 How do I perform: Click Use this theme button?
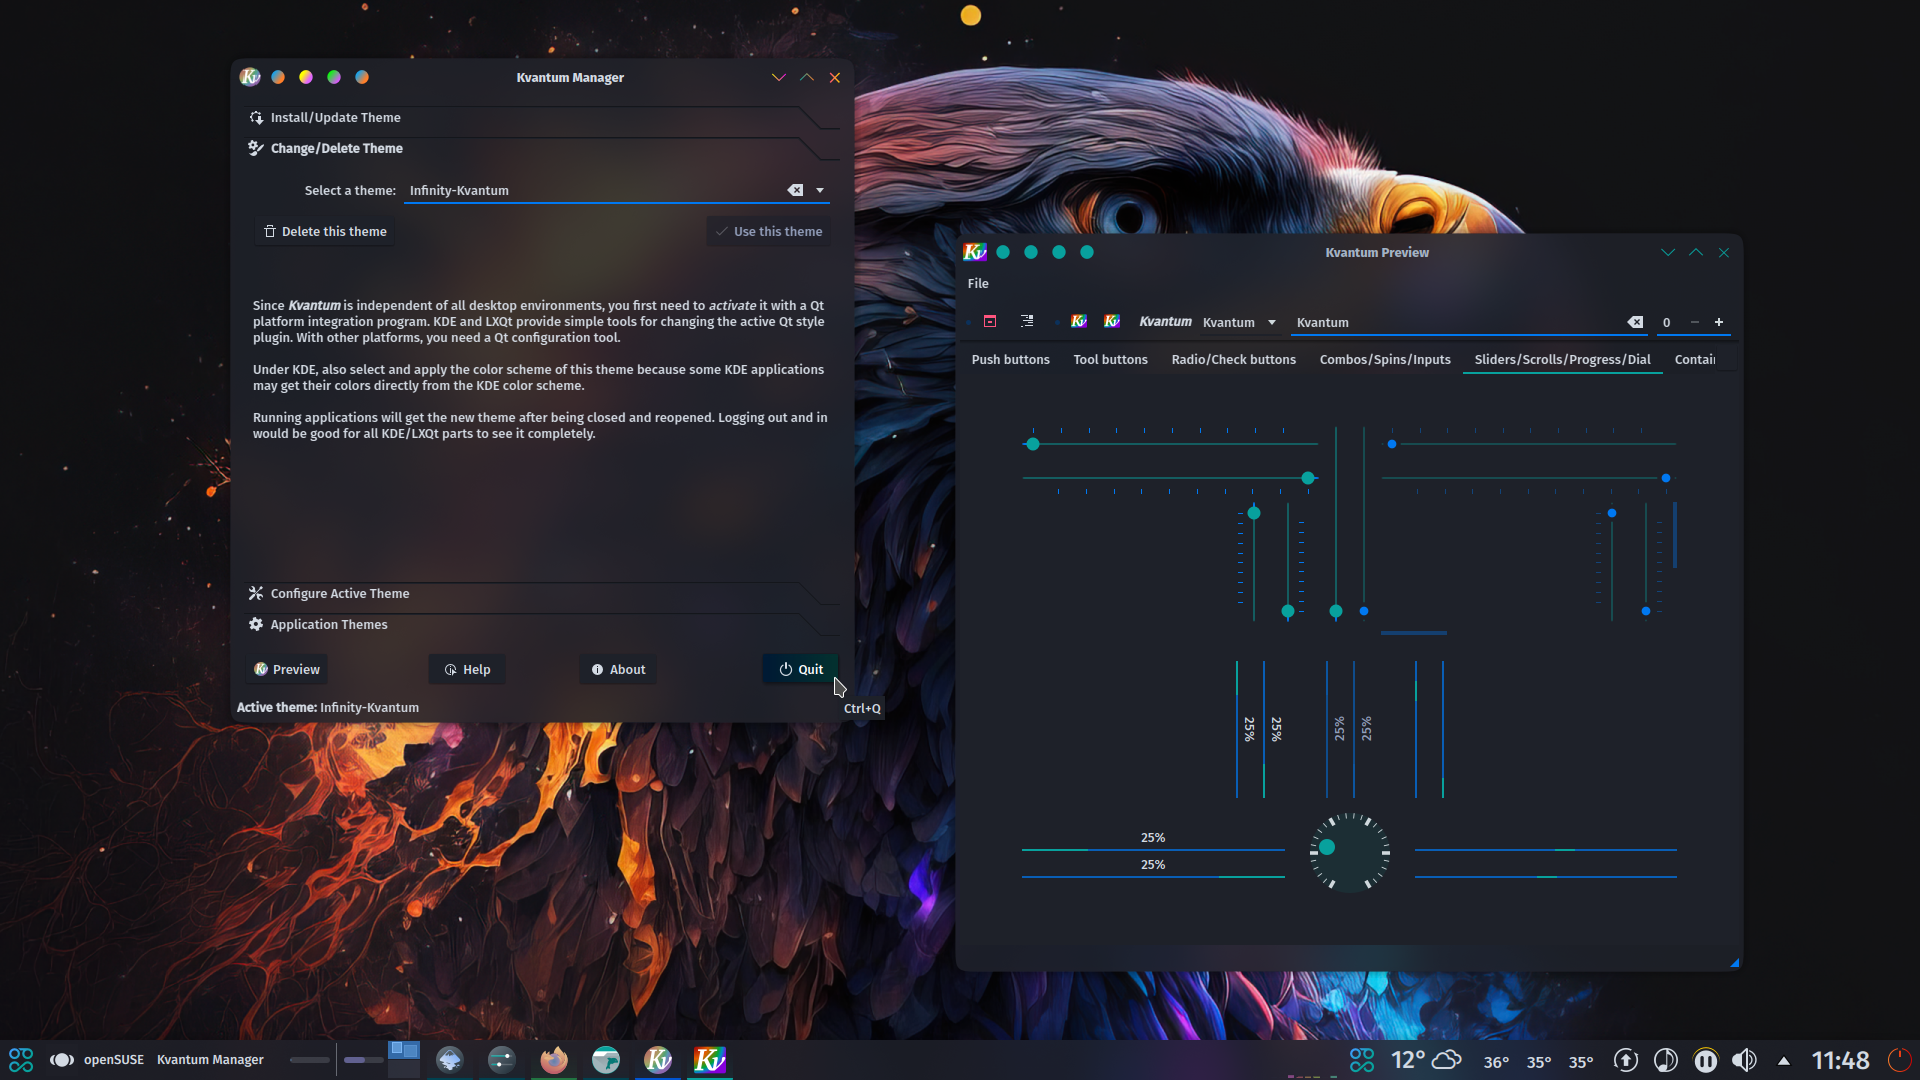click(769, 231)
